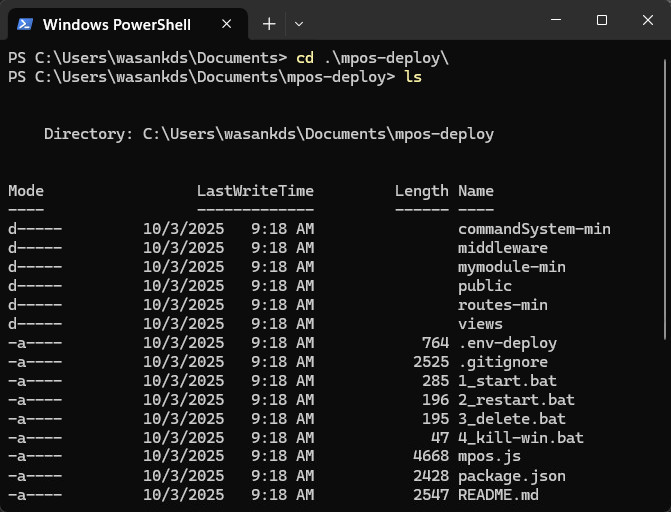Click the package.json file name
The height and width of the screenshot is (512, 671).
[x=511, y=476]
